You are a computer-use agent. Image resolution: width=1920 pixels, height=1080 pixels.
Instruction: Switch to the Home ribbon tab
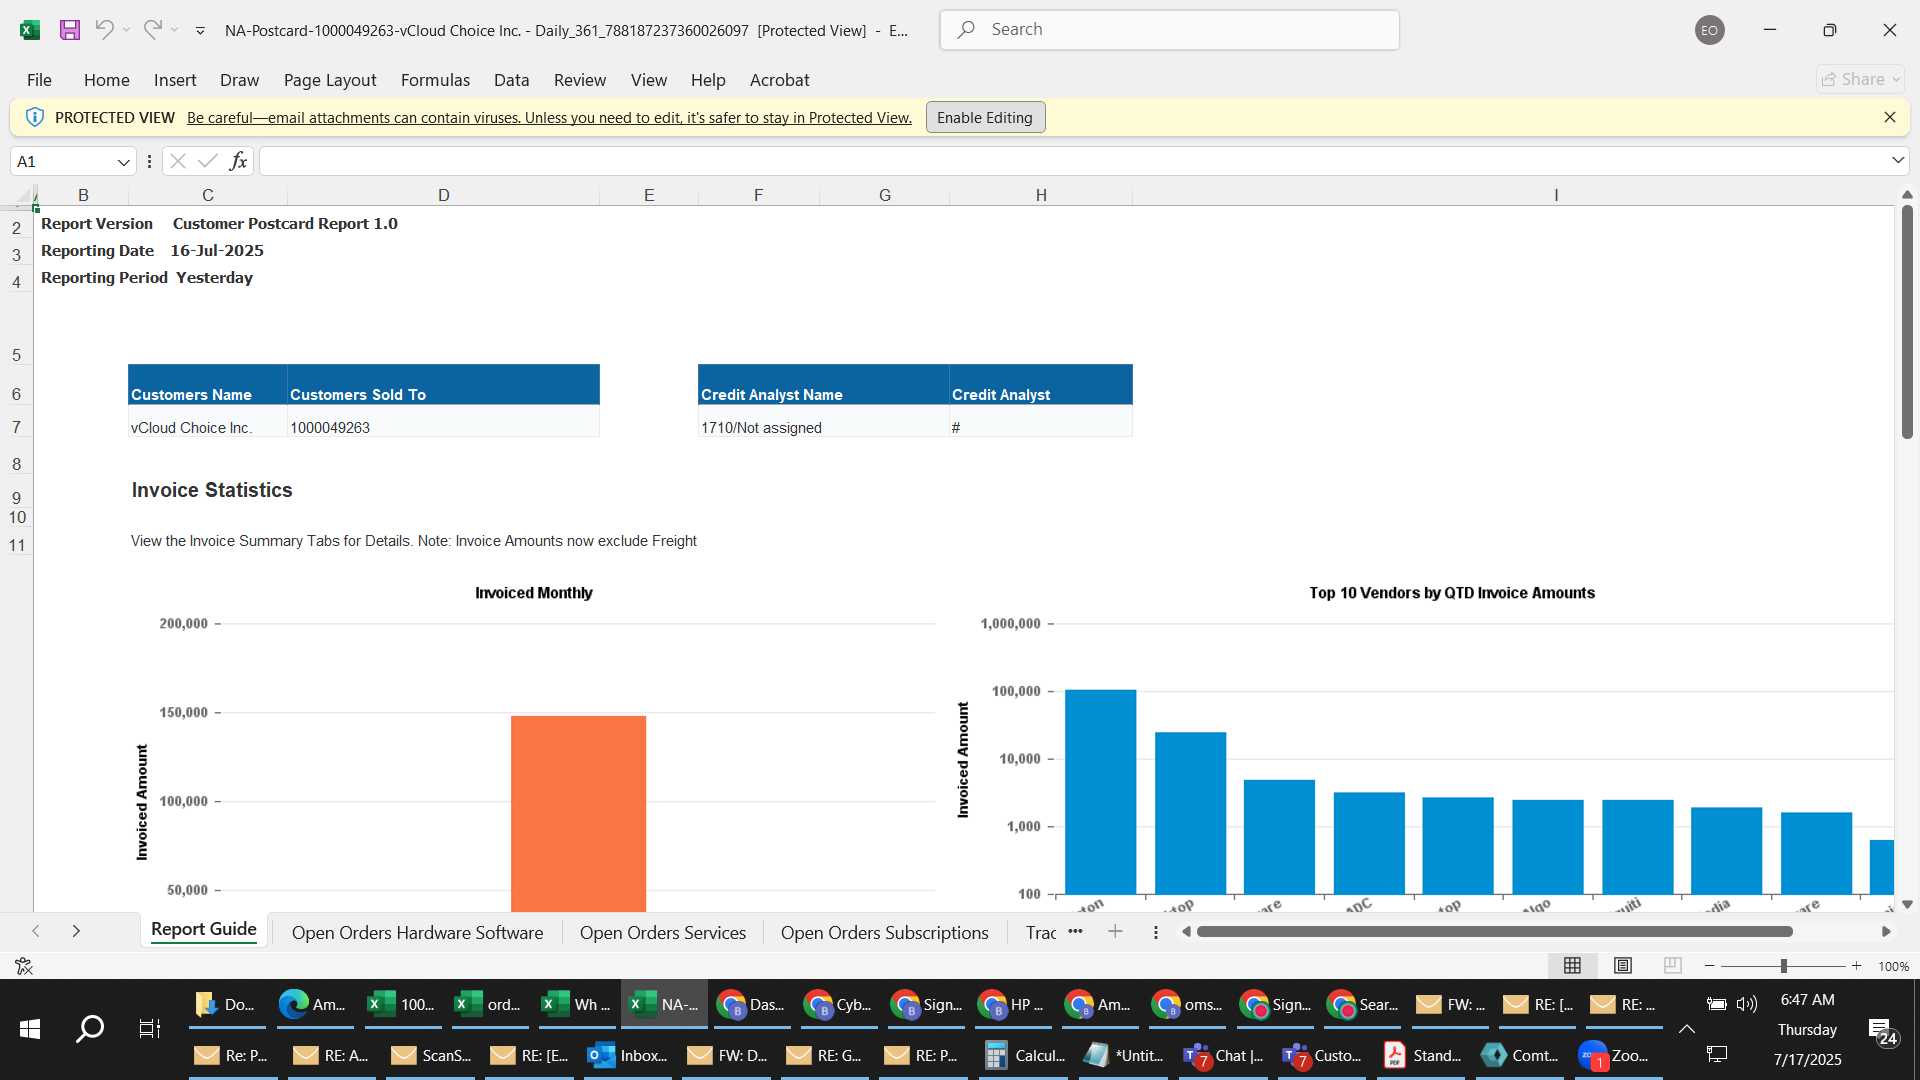point(106,80)
